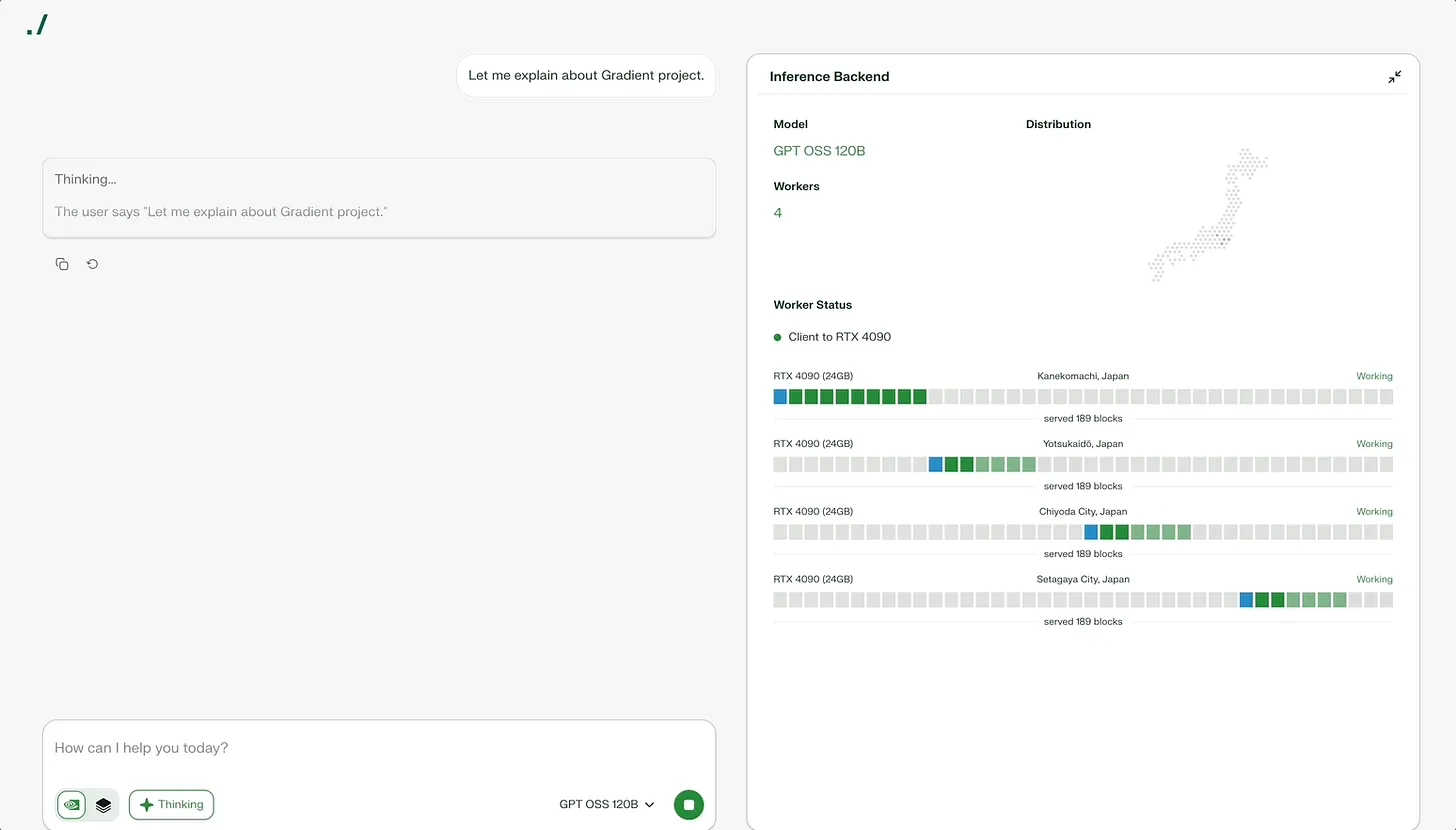1456x830 pixels.
Task: Stop generation with the green stop button
Action: (x=688, y=804)
